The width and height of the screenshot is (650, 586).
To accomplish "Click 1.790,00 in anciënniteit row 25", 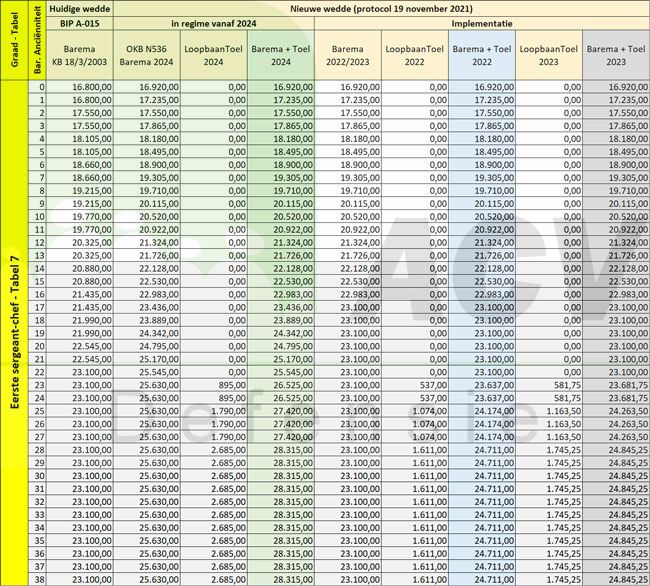I will (214, 411).
